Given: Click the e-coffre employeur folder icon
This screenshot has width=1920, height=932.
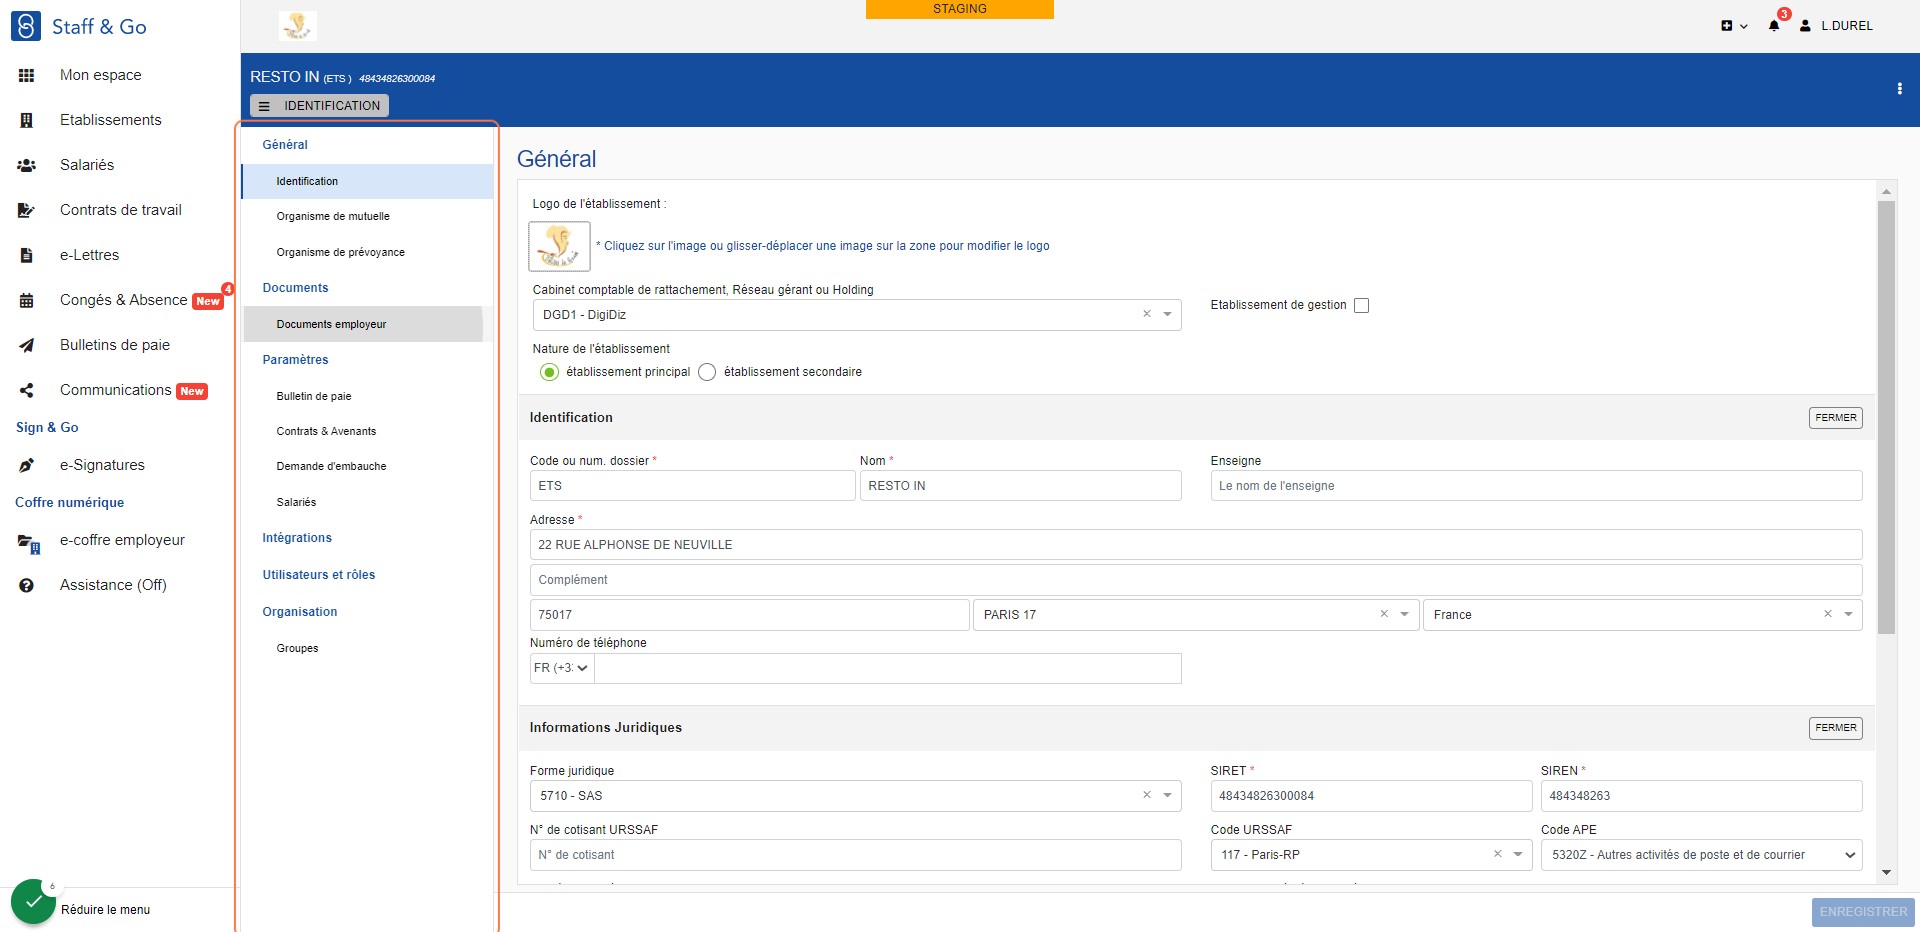Looking at the screenshot, I should coord(28,542).
